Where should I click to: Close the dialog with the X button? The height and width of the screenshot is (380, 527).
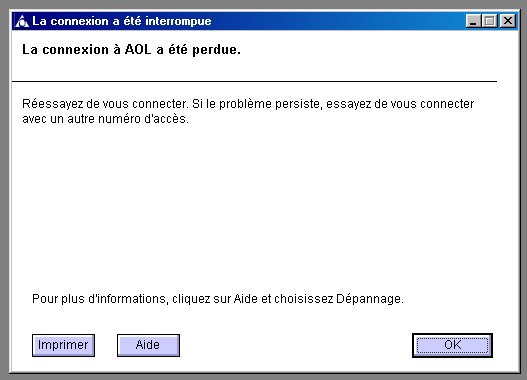coord(508,21)
